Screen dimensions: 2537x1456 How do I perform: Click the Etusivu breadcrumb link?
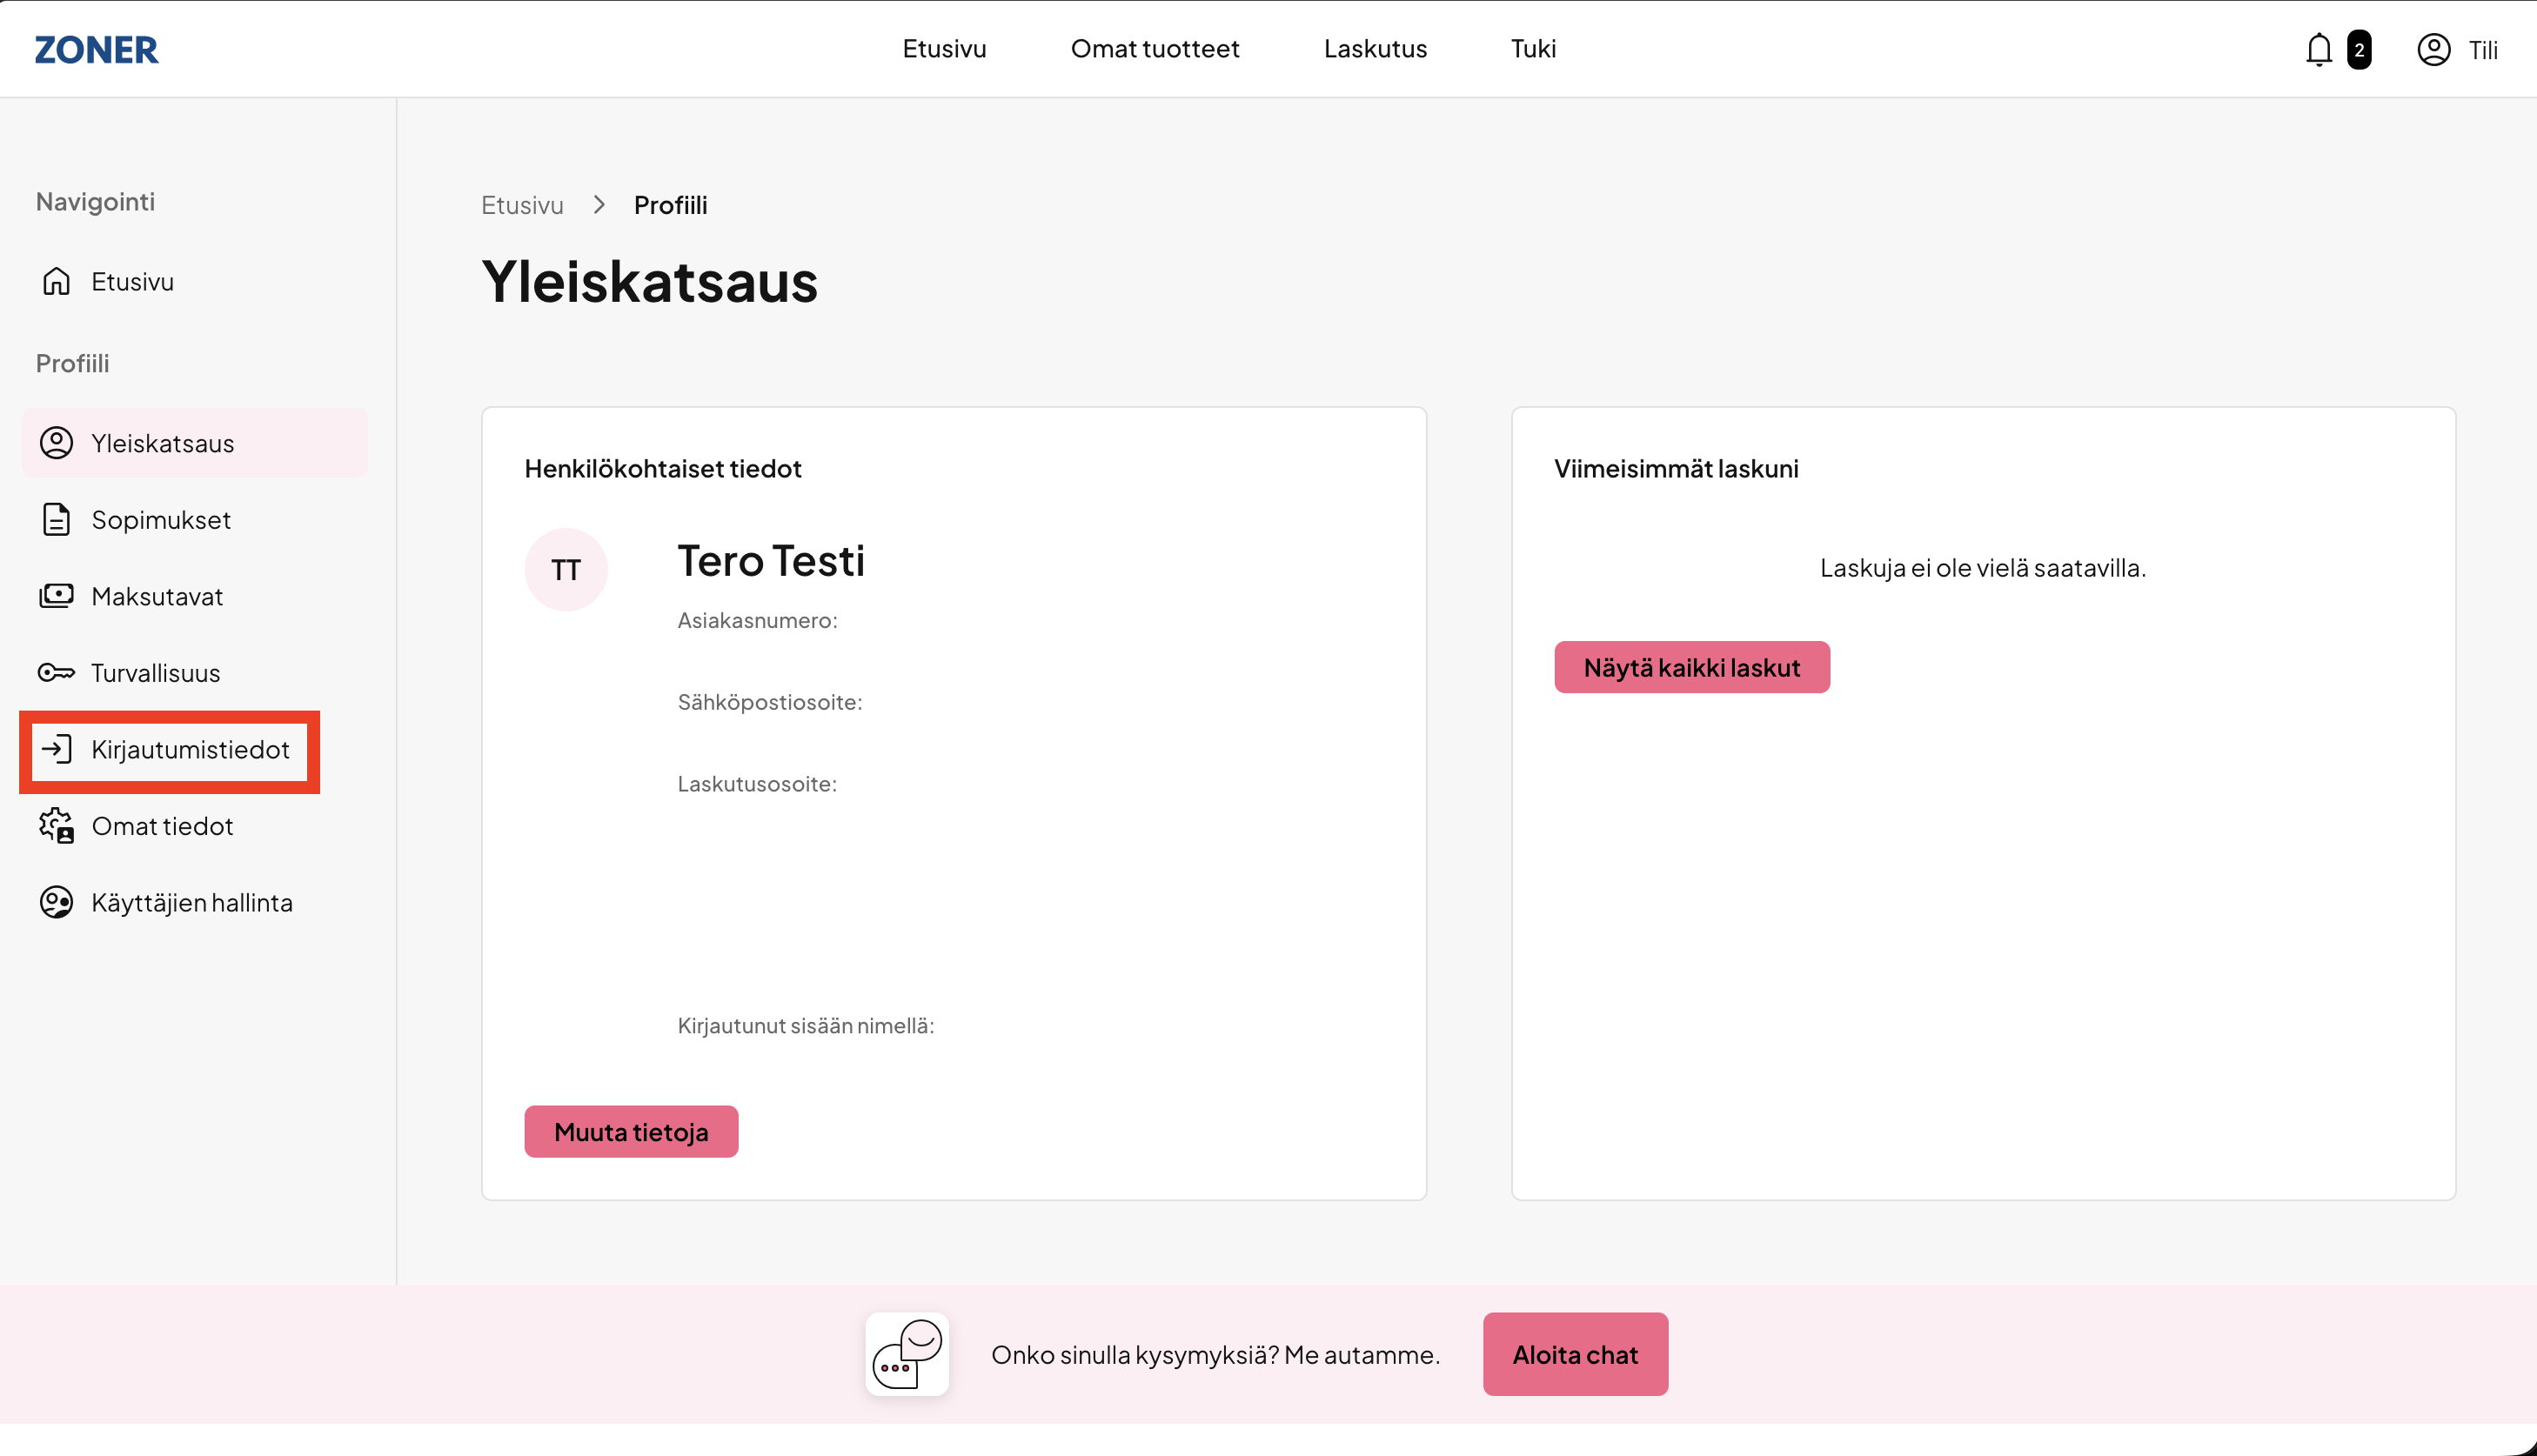[522, 205]
